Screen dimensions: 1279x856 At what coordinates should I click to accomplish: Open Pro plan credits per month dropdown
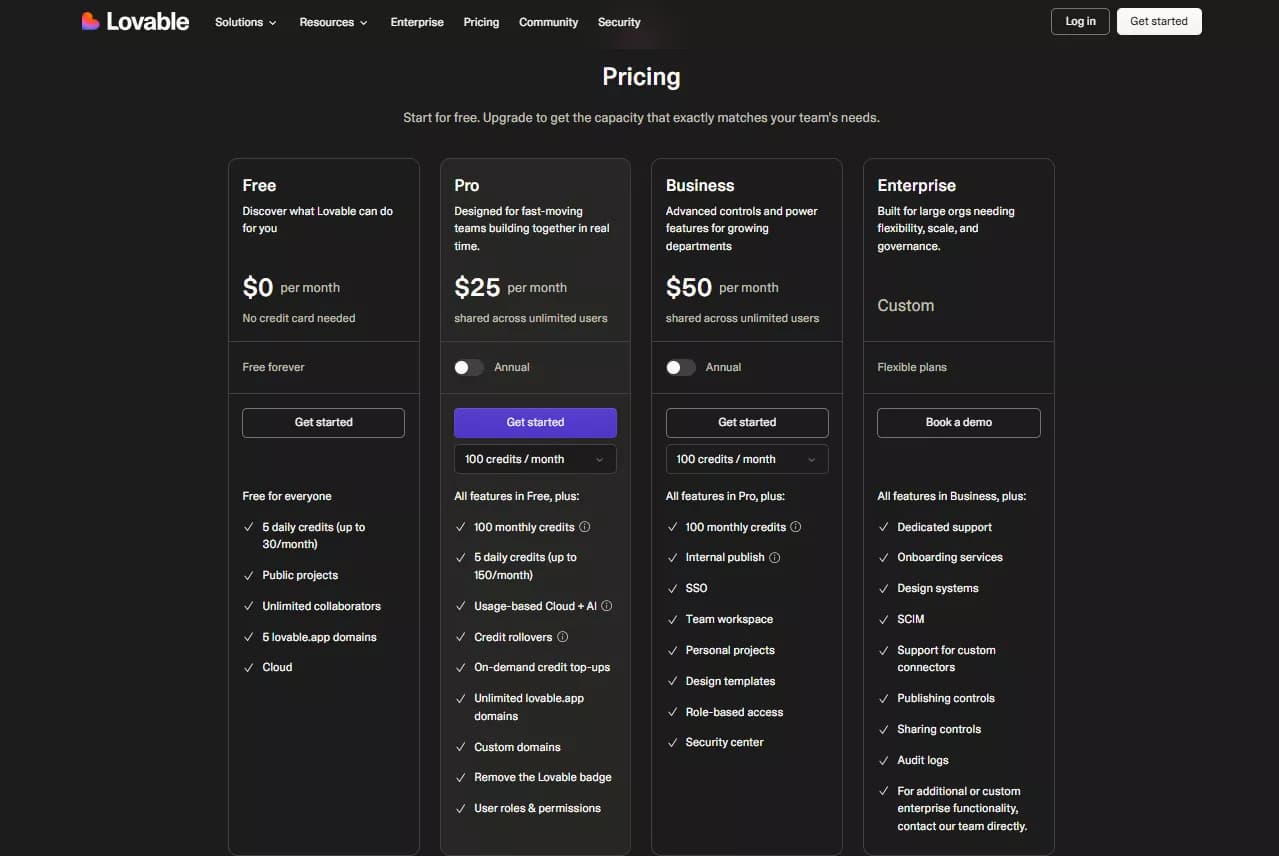pos(535,459)
